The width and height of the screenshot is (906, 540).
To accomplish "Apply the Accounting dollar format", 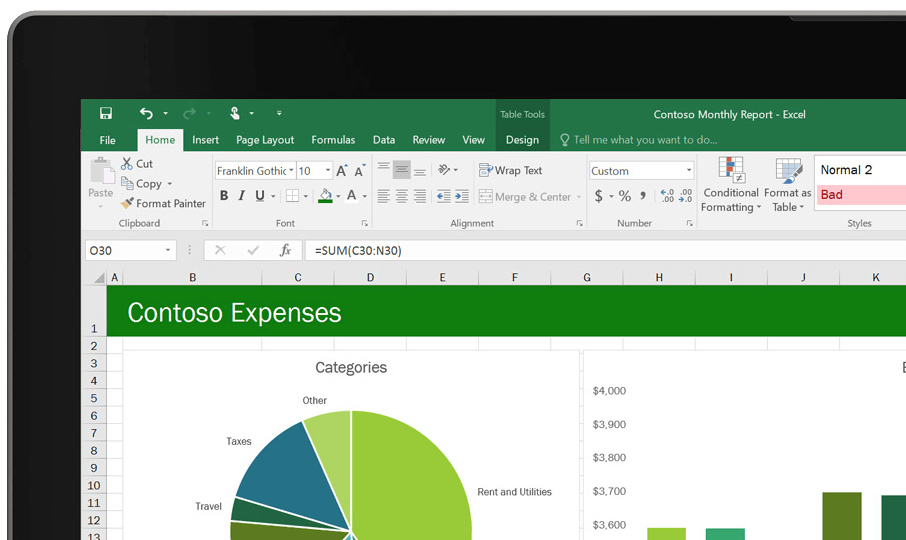I will (599, 196).
